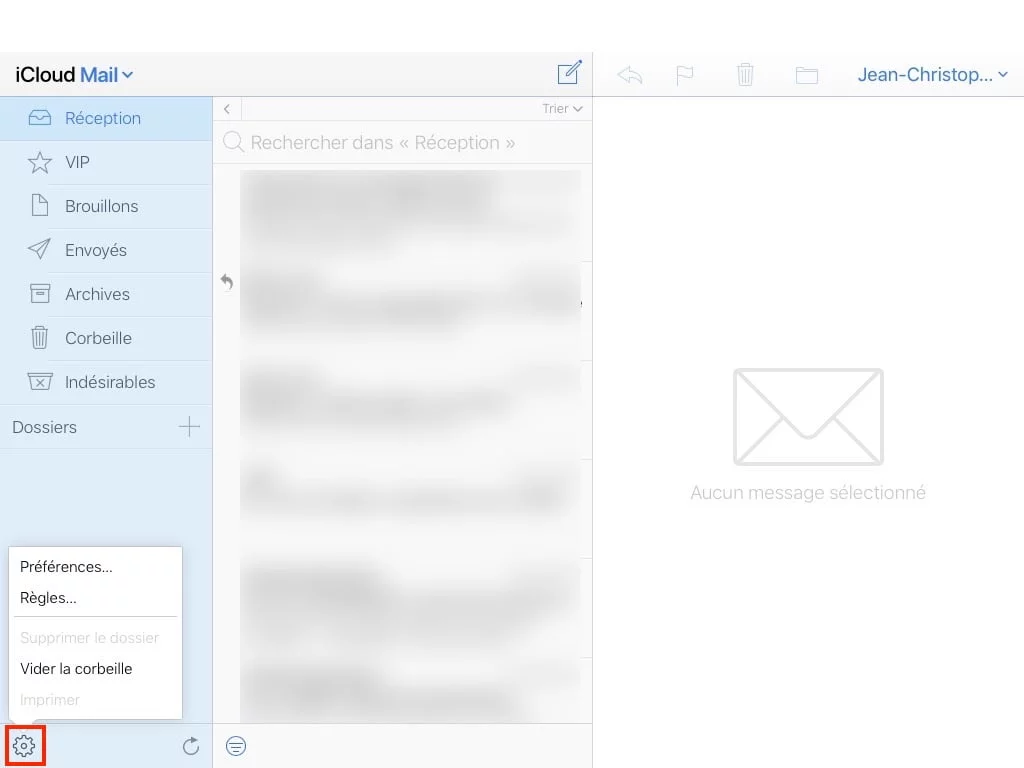Move message using the folder icon
The height and width of the screenshot is (768, 1024).
(807, 73)
